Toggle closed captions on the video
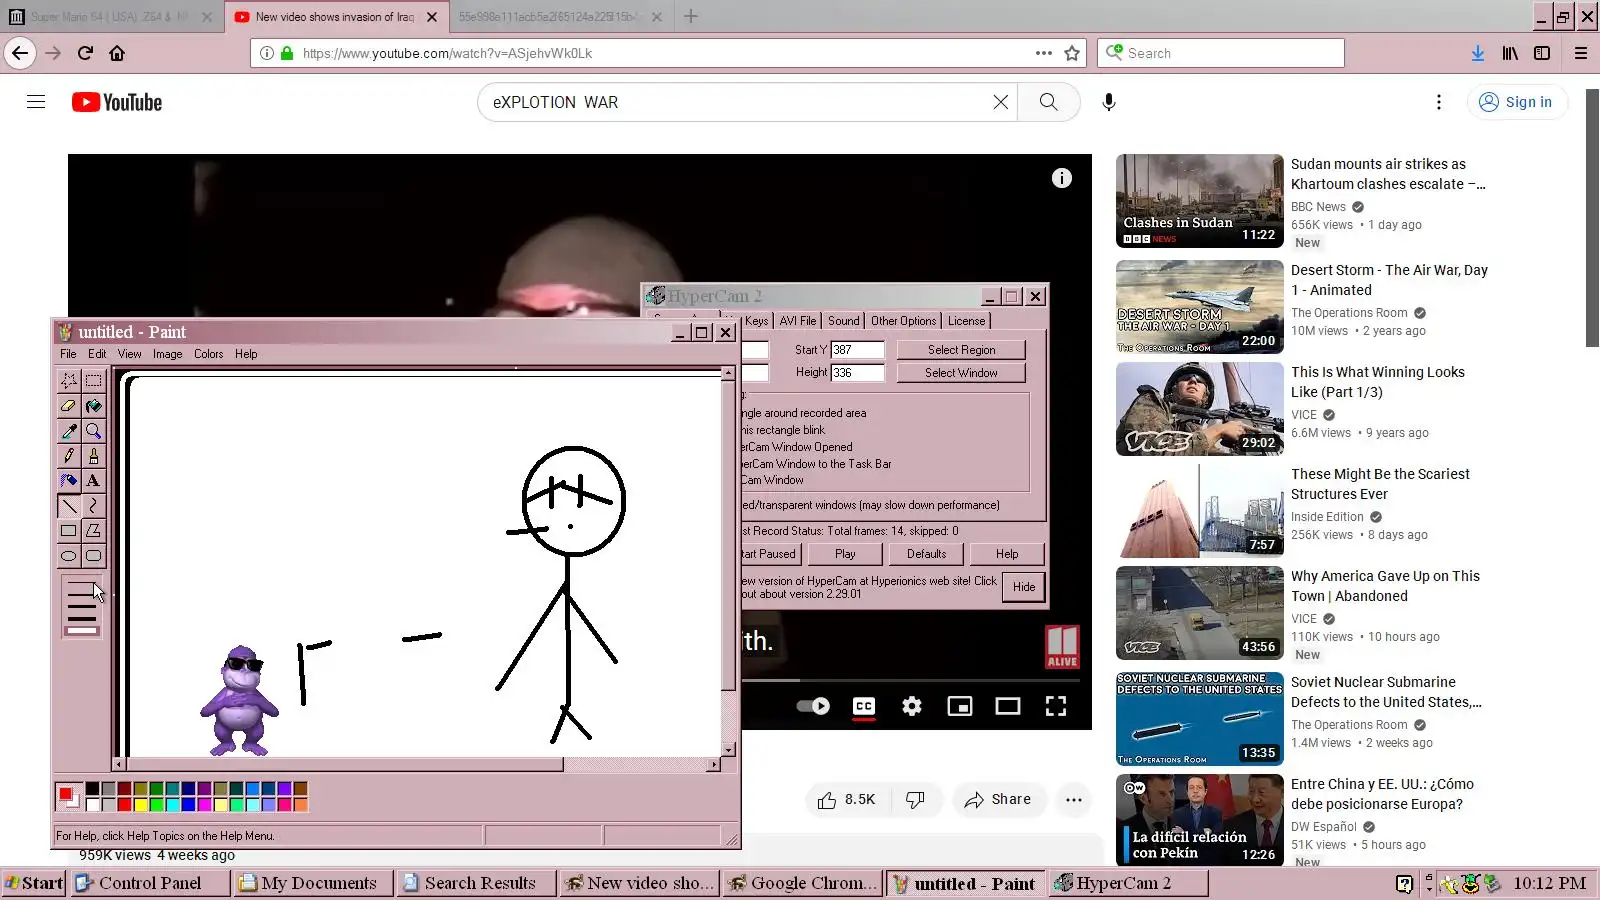1600x900 pixels. 864,706
